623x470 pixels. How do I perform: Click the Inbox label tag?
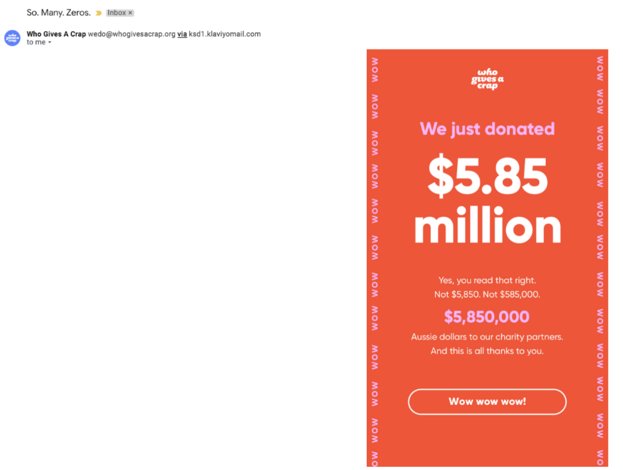(116, 13)
